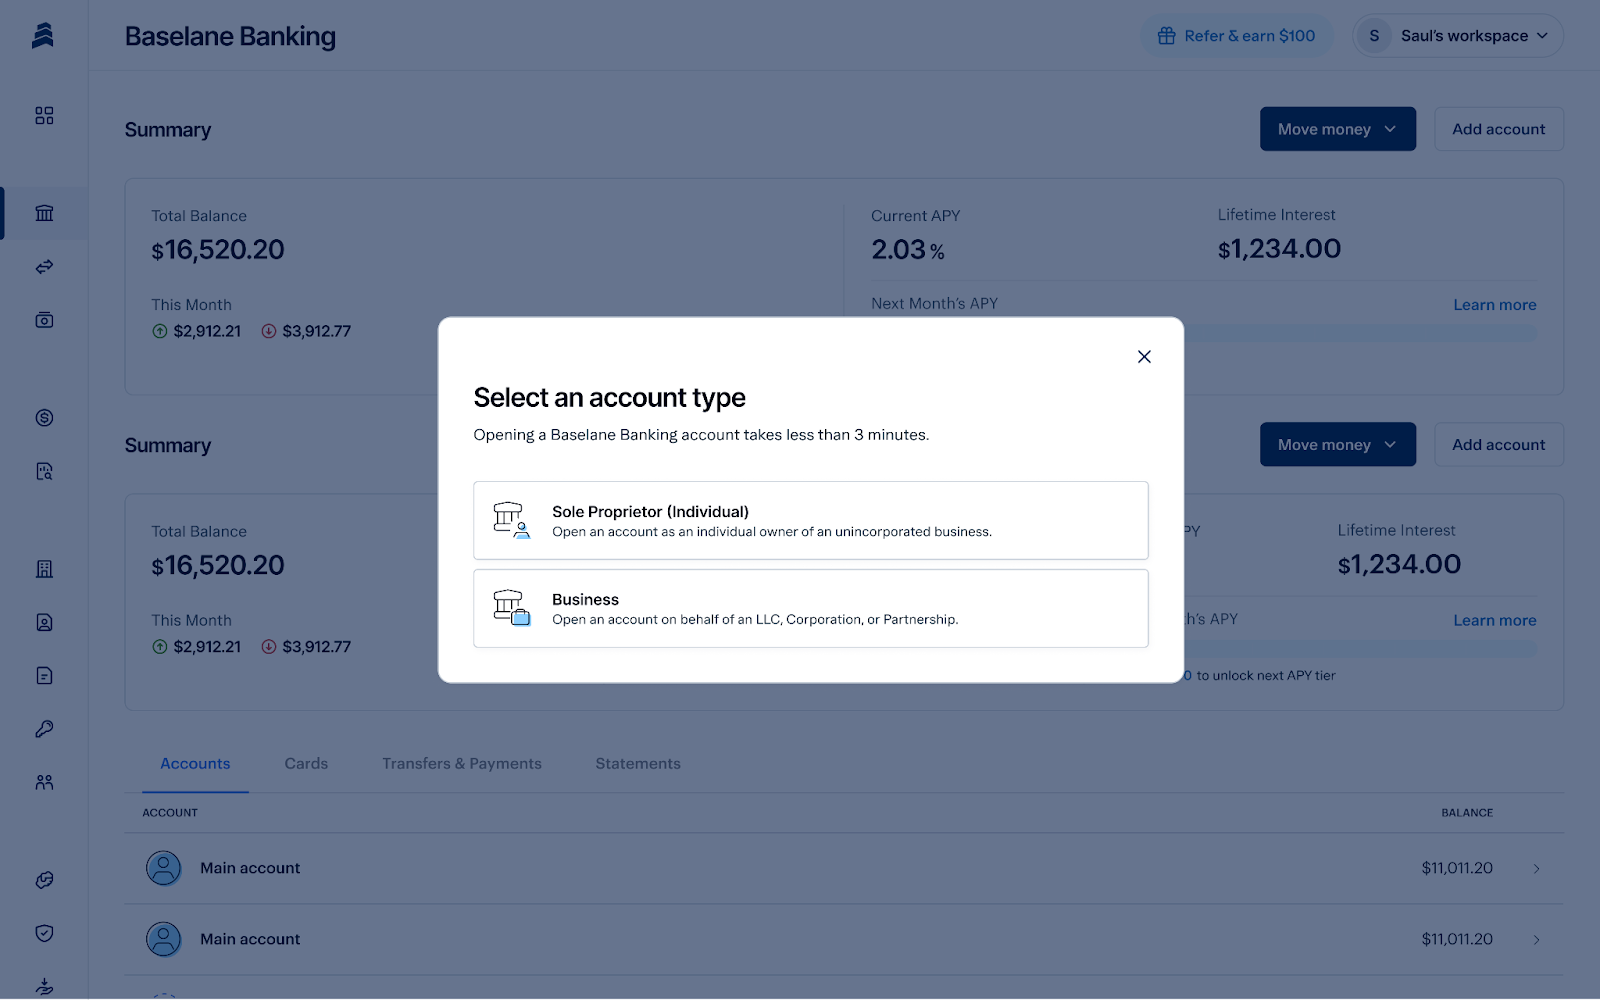Screen dimensions: 1600x1000
Task: Open the Transfers & Payments tab
Action: 462,764
